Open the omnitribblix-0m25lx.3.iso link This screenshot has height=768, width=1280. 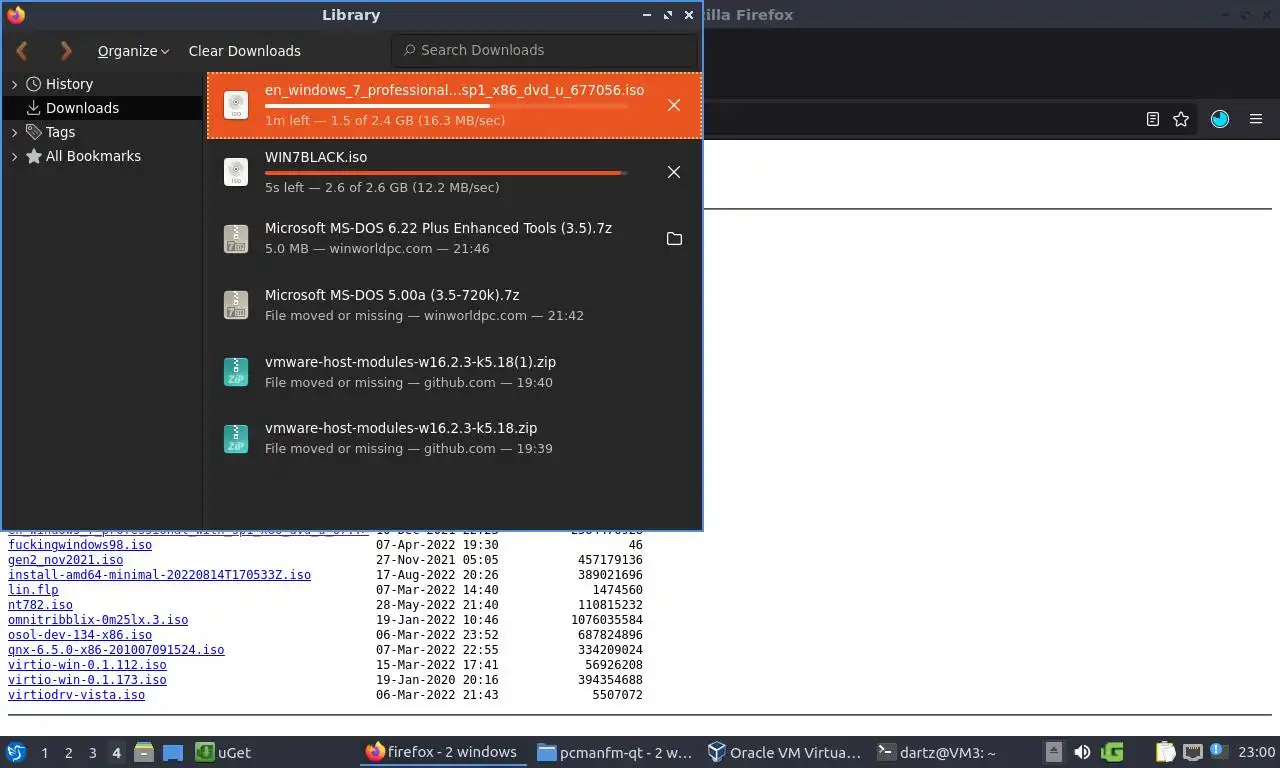pos(98,620)
